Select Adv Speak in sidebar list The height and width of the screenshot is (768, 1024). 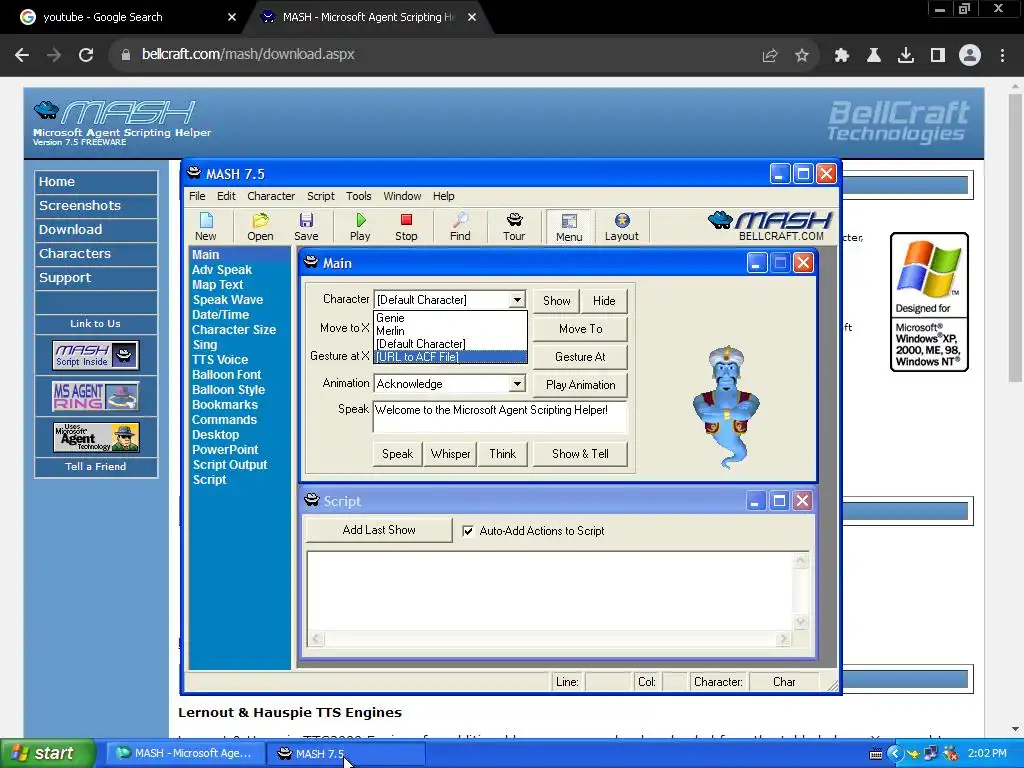pyautogui.click(x=222, y=270)
